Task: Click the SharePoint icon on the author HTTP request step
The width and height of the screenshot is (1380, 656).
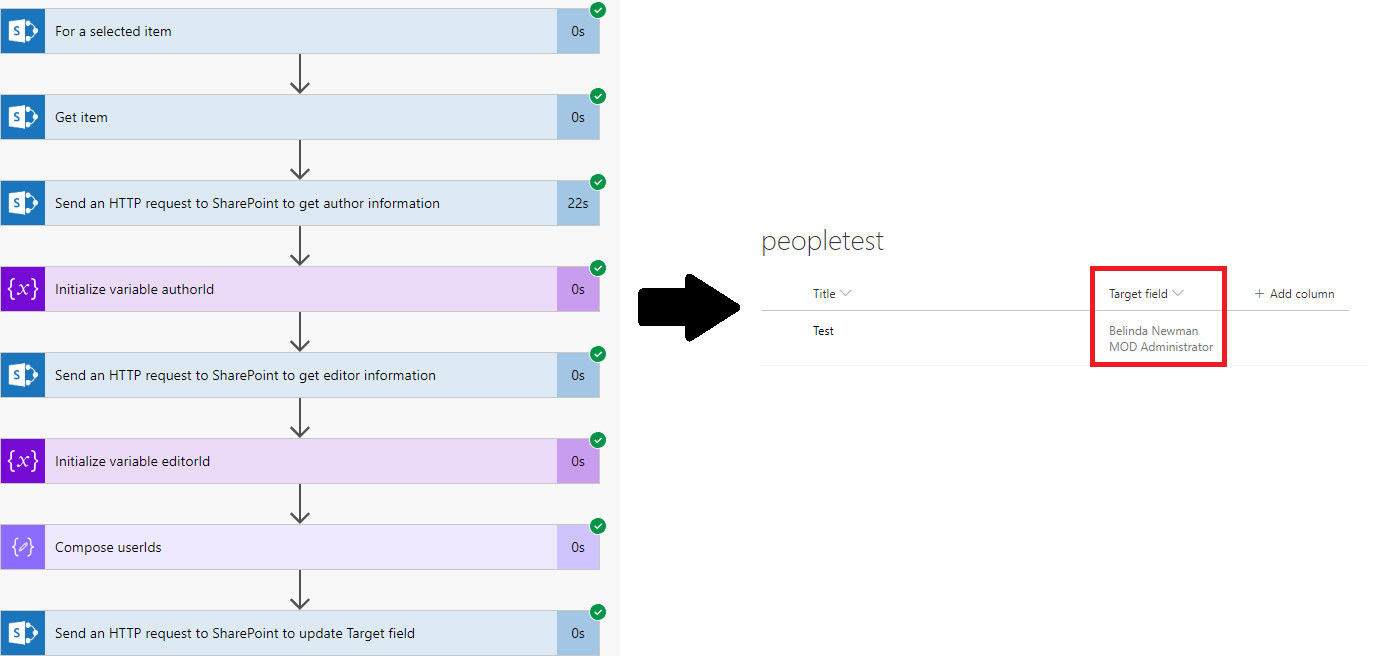Action: [22, 203]
